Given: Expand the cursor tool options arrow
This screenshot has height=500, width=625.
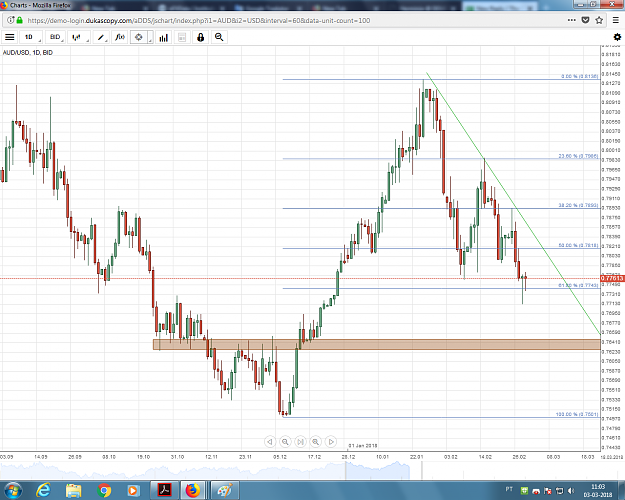Looking at the screenshot, I should [150, 37].
